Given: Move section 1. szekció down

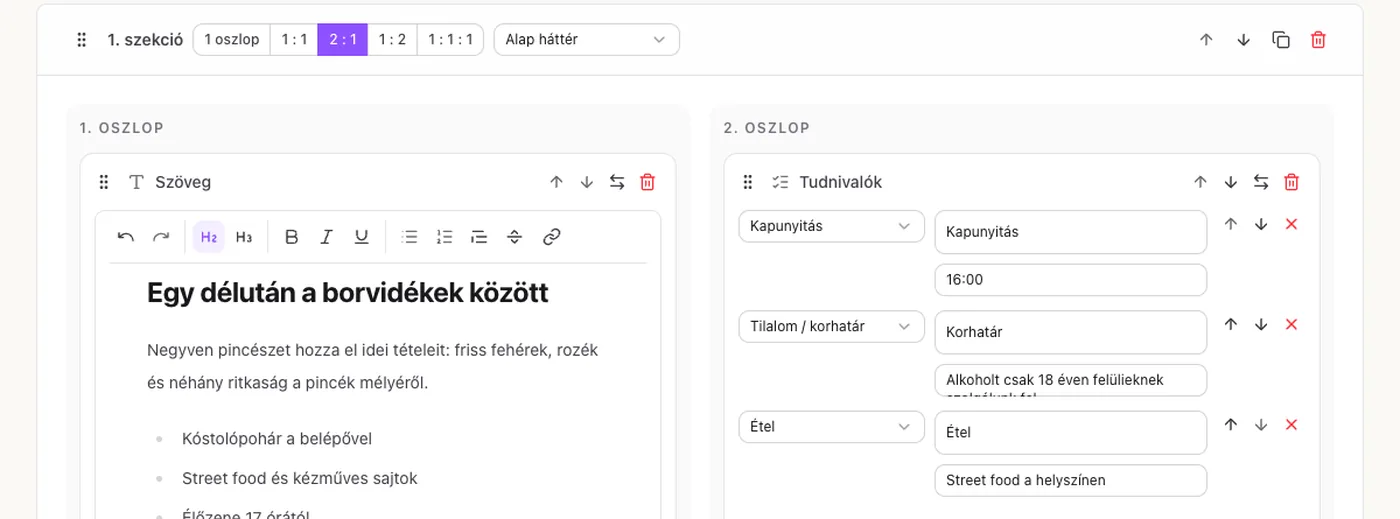Looking at the screenshot, I should coord(1243,40).
